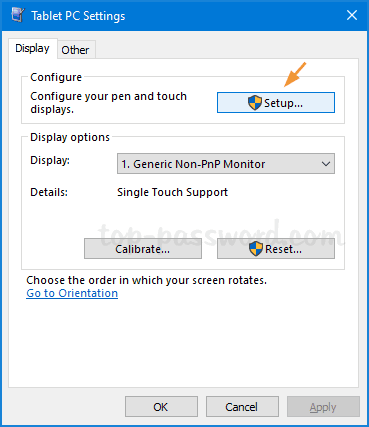Click the Single Touch Support details text
This screenshot has height=427, width=369.
(x=172, y=192)
